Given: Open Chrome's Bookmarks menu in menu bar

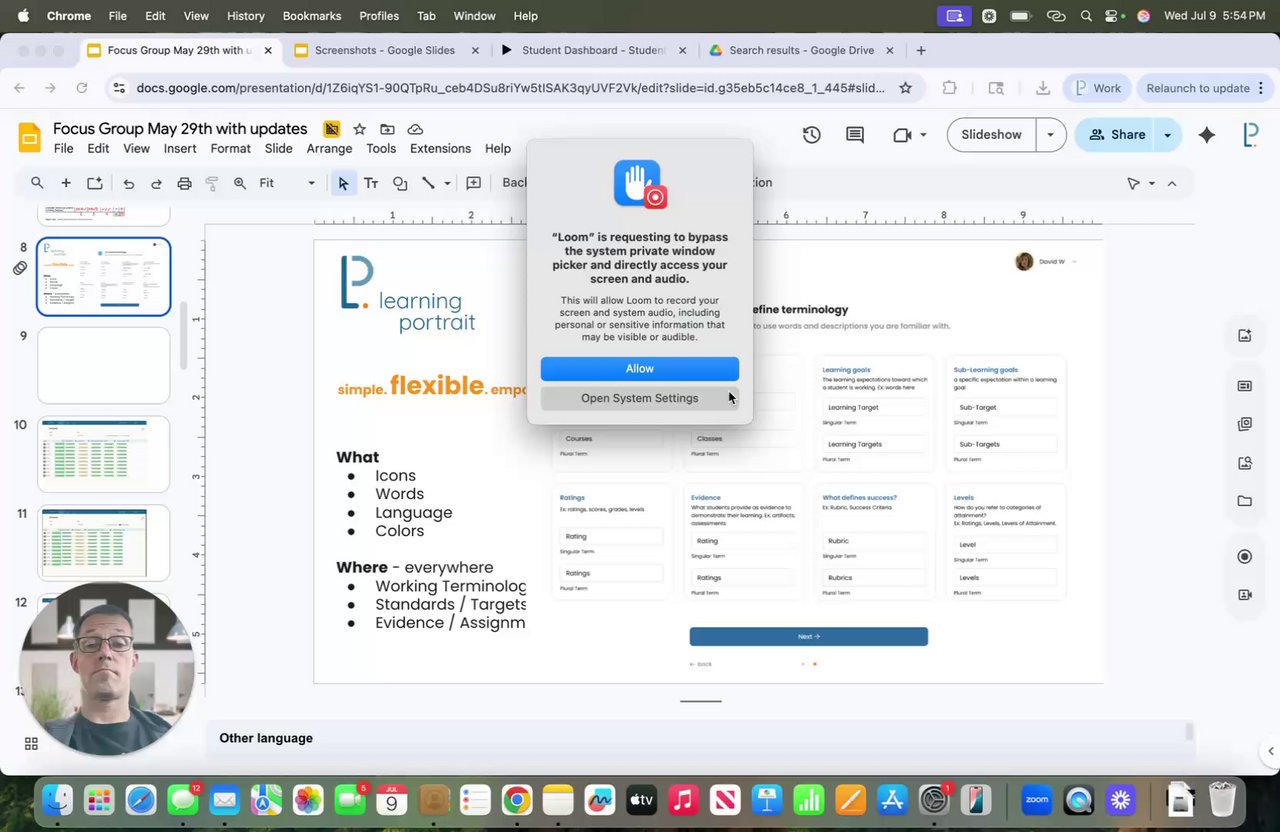Looking at the screenshot, I should (x=312, y=16).
